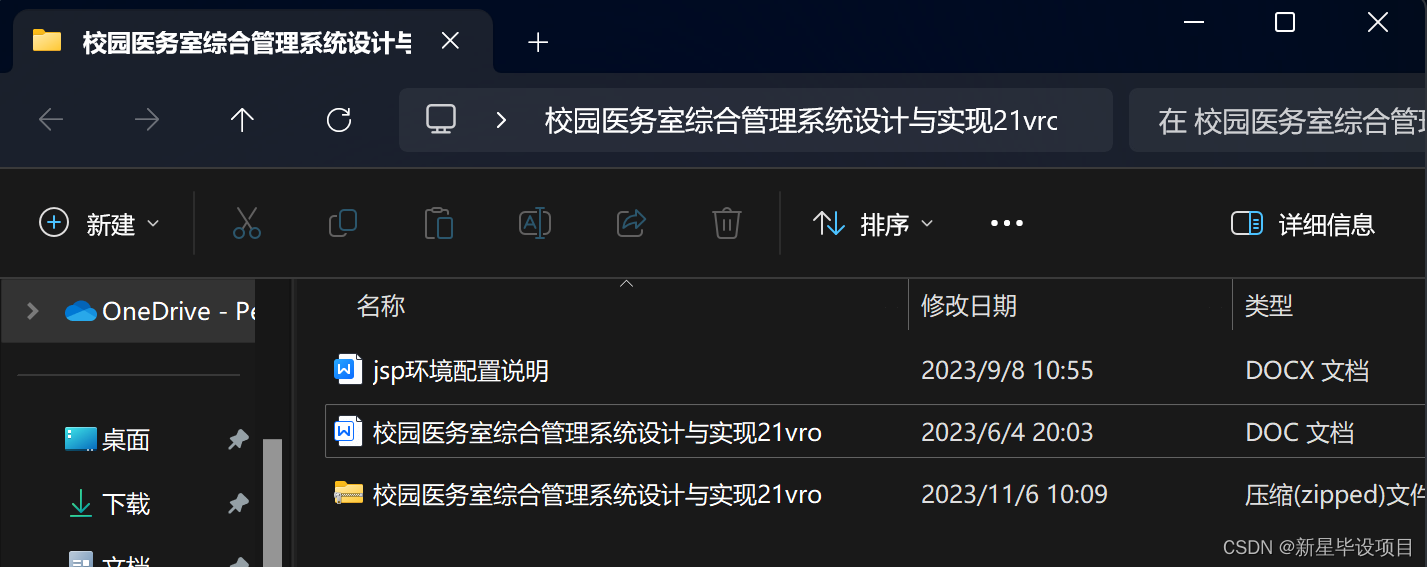Viewport: 1427px width, 567px height.
Task: Close the 校园医务室综合管理系统 tab
Action: 451,41
